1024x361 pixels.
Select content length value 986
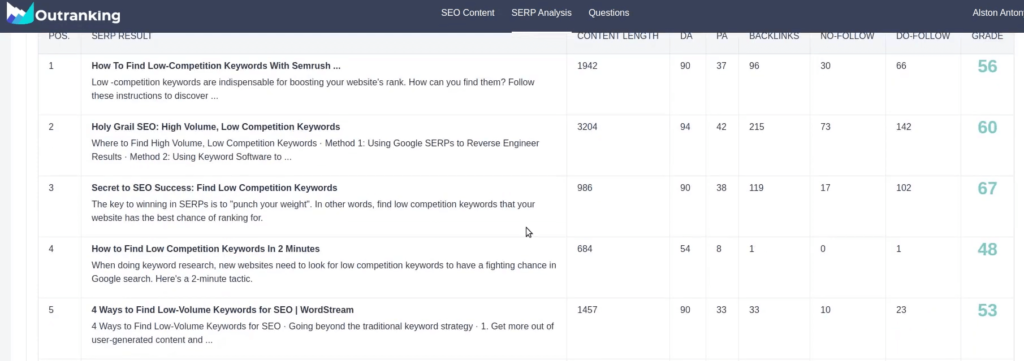point(584,188)
